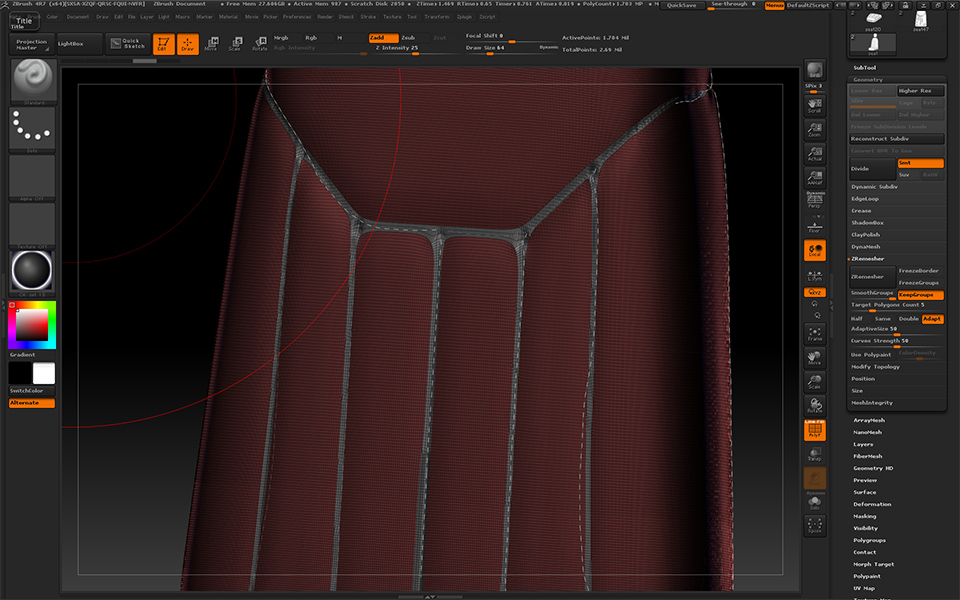Click the Xpose icon

coord(814,525)
